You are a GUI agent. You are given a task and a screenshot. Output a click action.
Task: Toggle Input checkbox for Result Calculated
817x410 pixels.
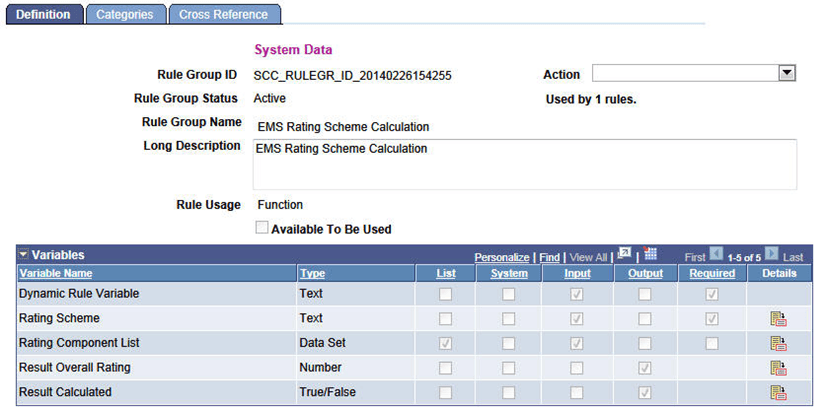577,392
